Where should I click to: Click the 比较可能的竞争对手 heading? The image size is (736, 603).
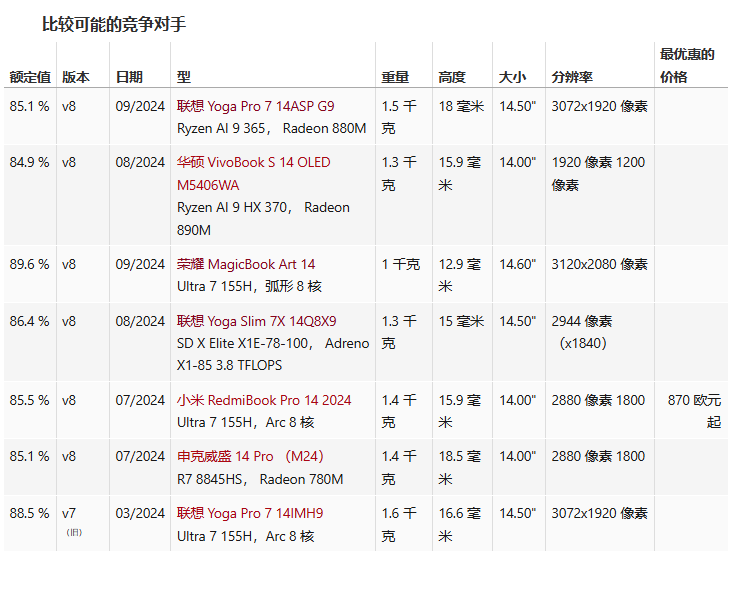pos(114,24)
